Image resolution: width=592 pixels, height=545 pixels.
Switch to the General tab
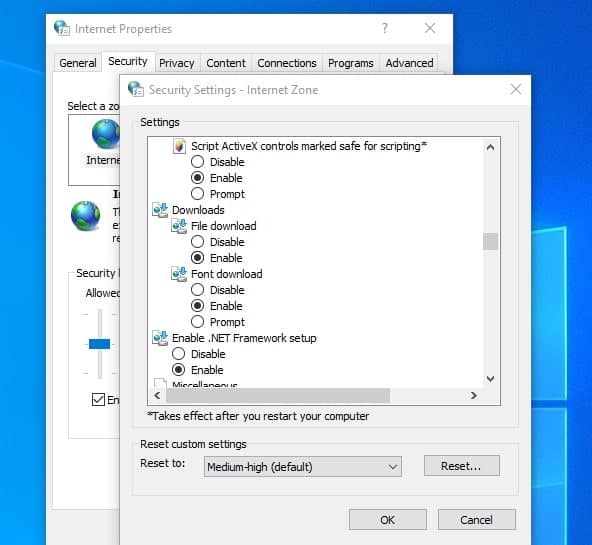(78, 63)
